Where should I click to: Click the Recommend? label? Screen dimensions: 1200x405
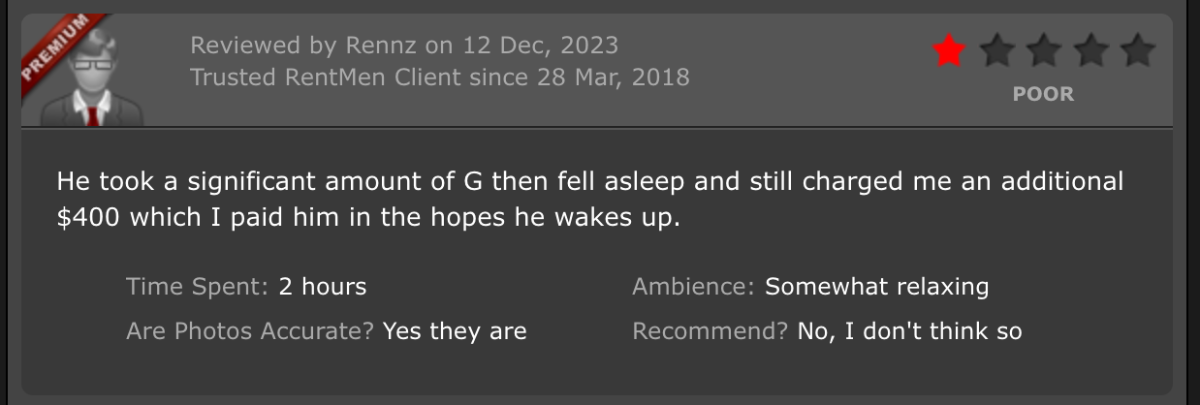tap(710, 332)
